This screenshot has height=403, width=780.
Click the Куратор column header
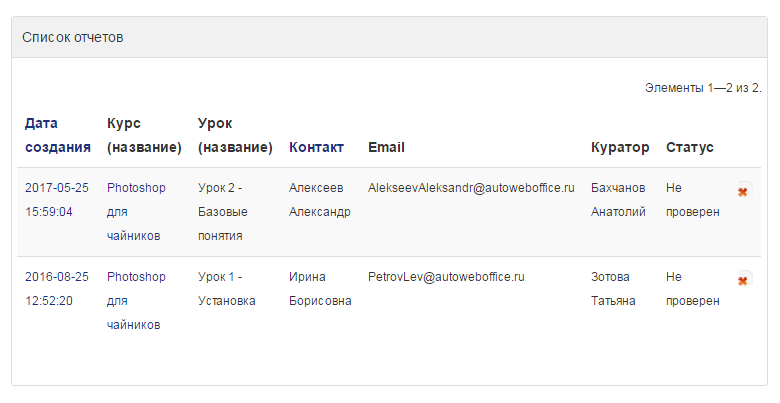(x=620, y=148)
